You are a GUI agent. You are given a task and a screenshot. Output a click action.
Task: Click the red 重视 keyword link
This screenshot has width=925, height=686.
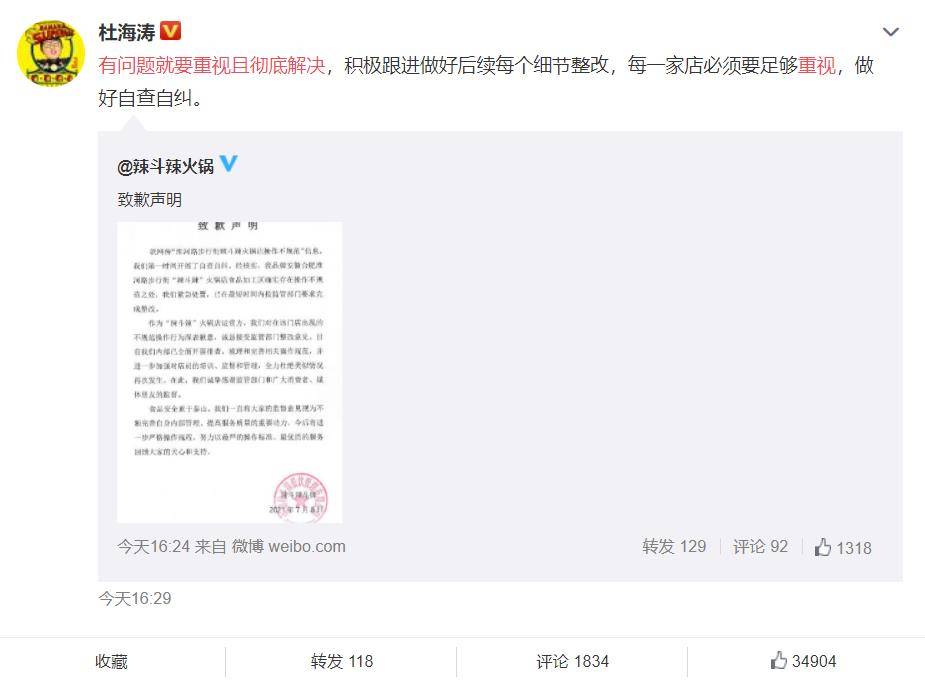point(817,65)
